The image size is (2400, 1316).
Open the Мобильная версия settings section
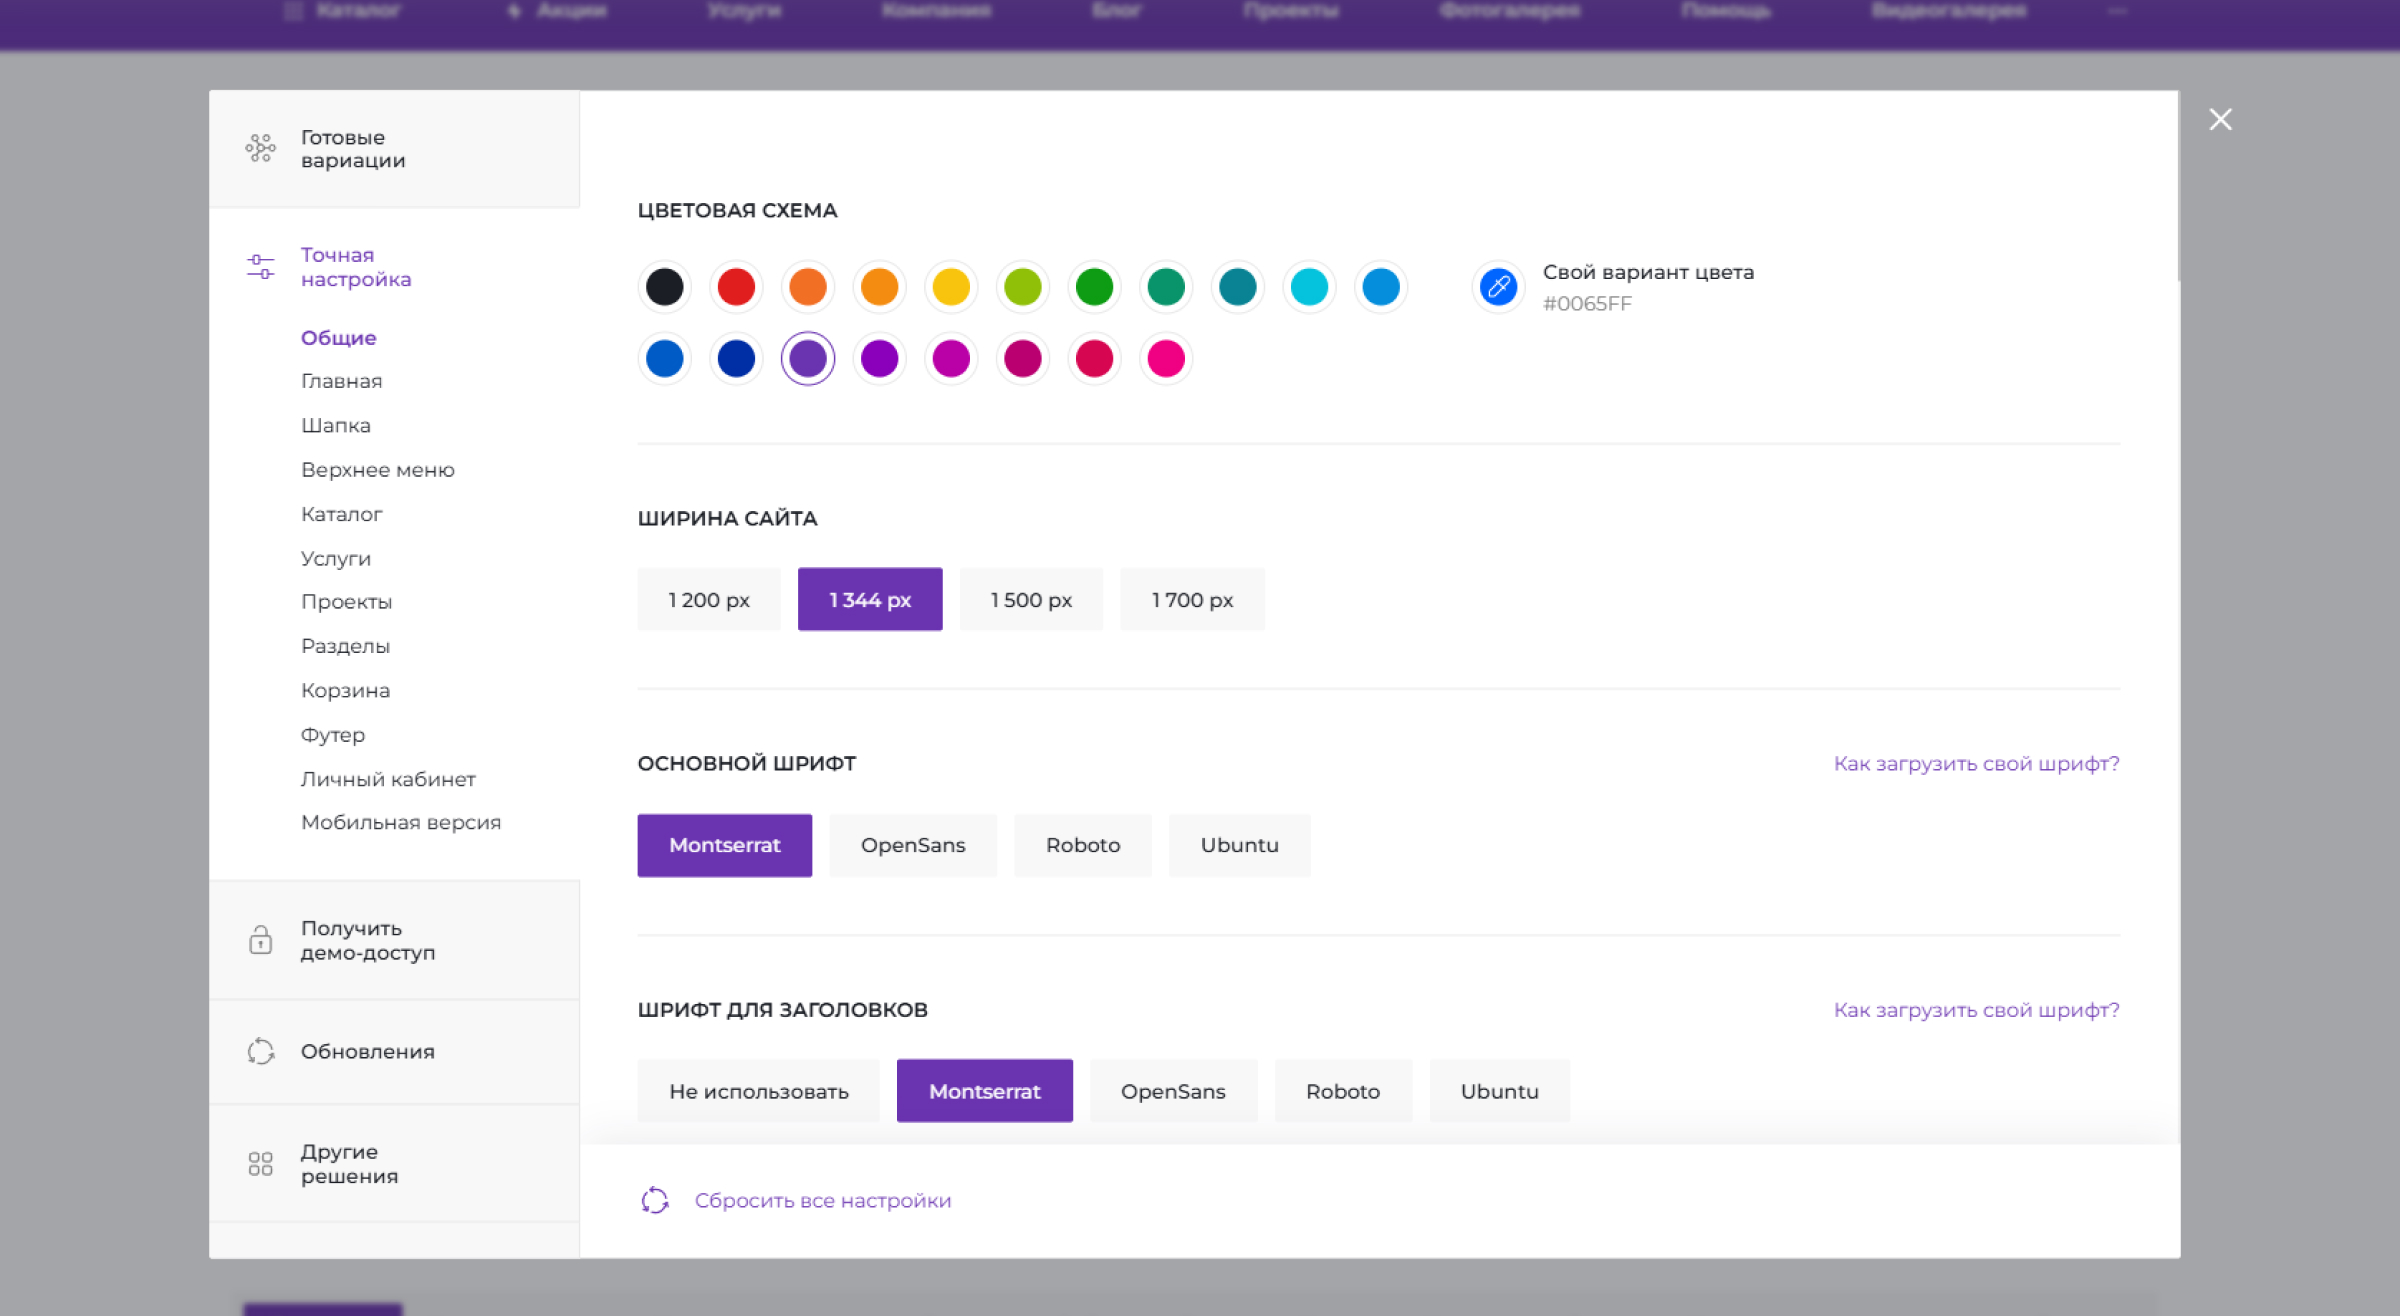pyautogui.click(x=400, y=822)
